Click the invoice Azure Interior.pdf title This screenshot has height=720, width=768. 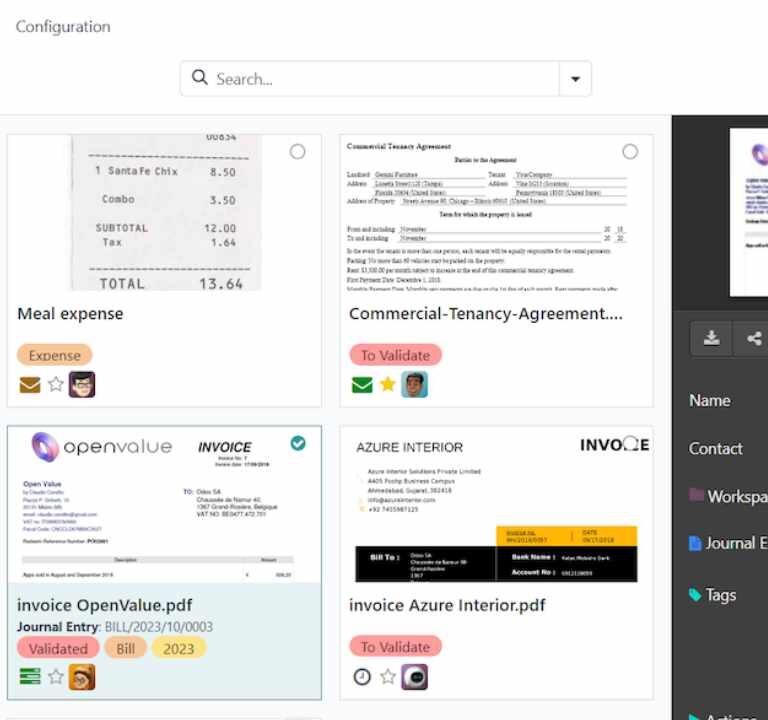click(x=447, y=605)
